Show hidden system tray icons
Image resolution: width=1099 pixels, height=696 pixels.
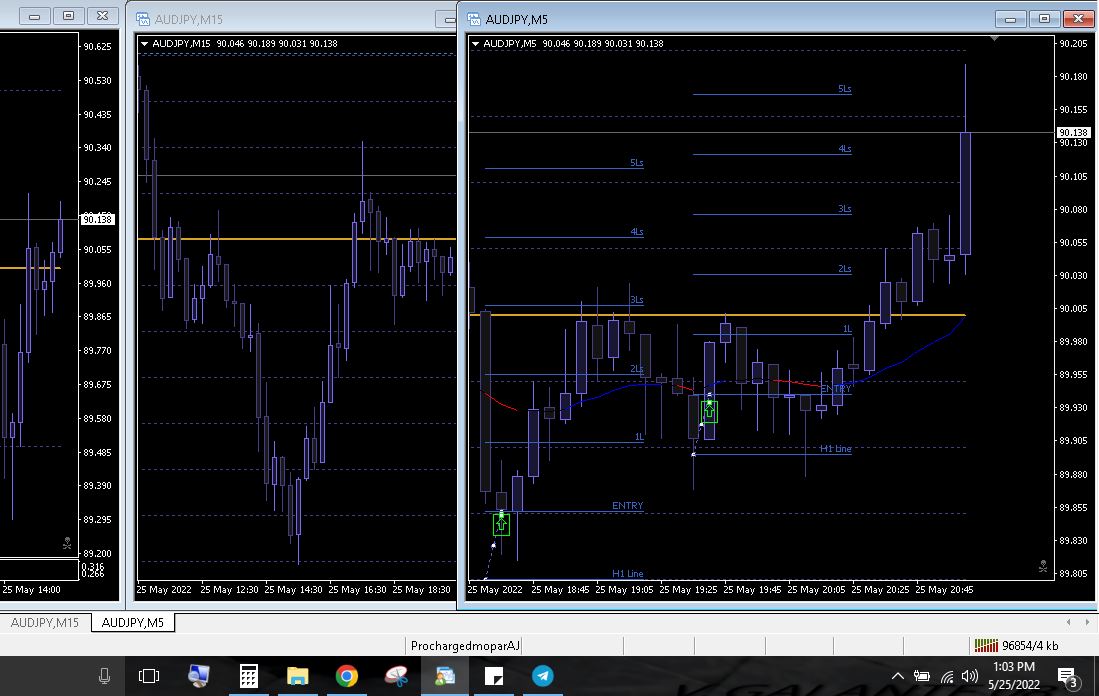coord(897,677)
